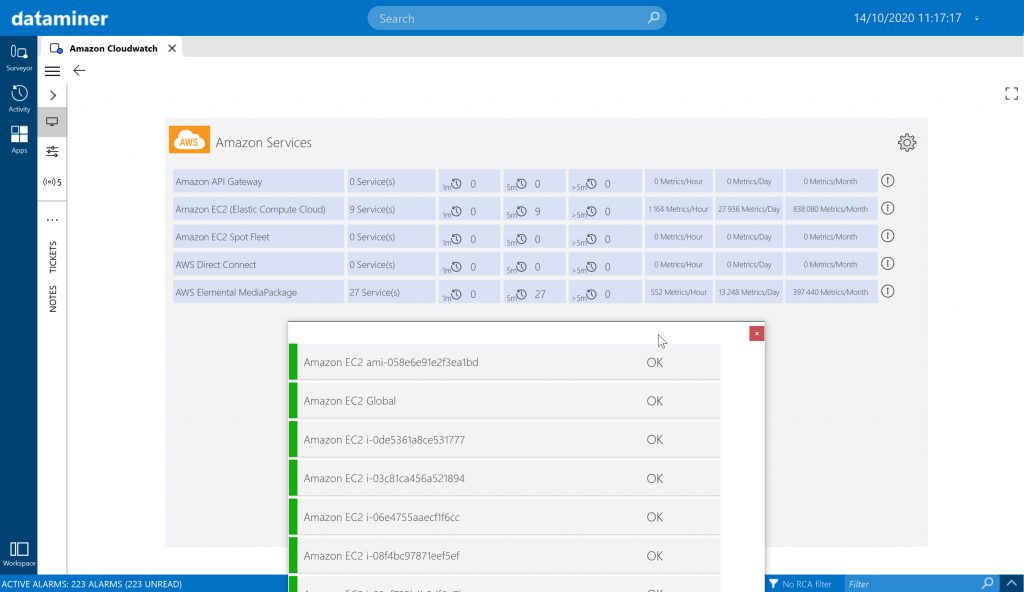Click the alarm filter search icon

click(987, 584)
